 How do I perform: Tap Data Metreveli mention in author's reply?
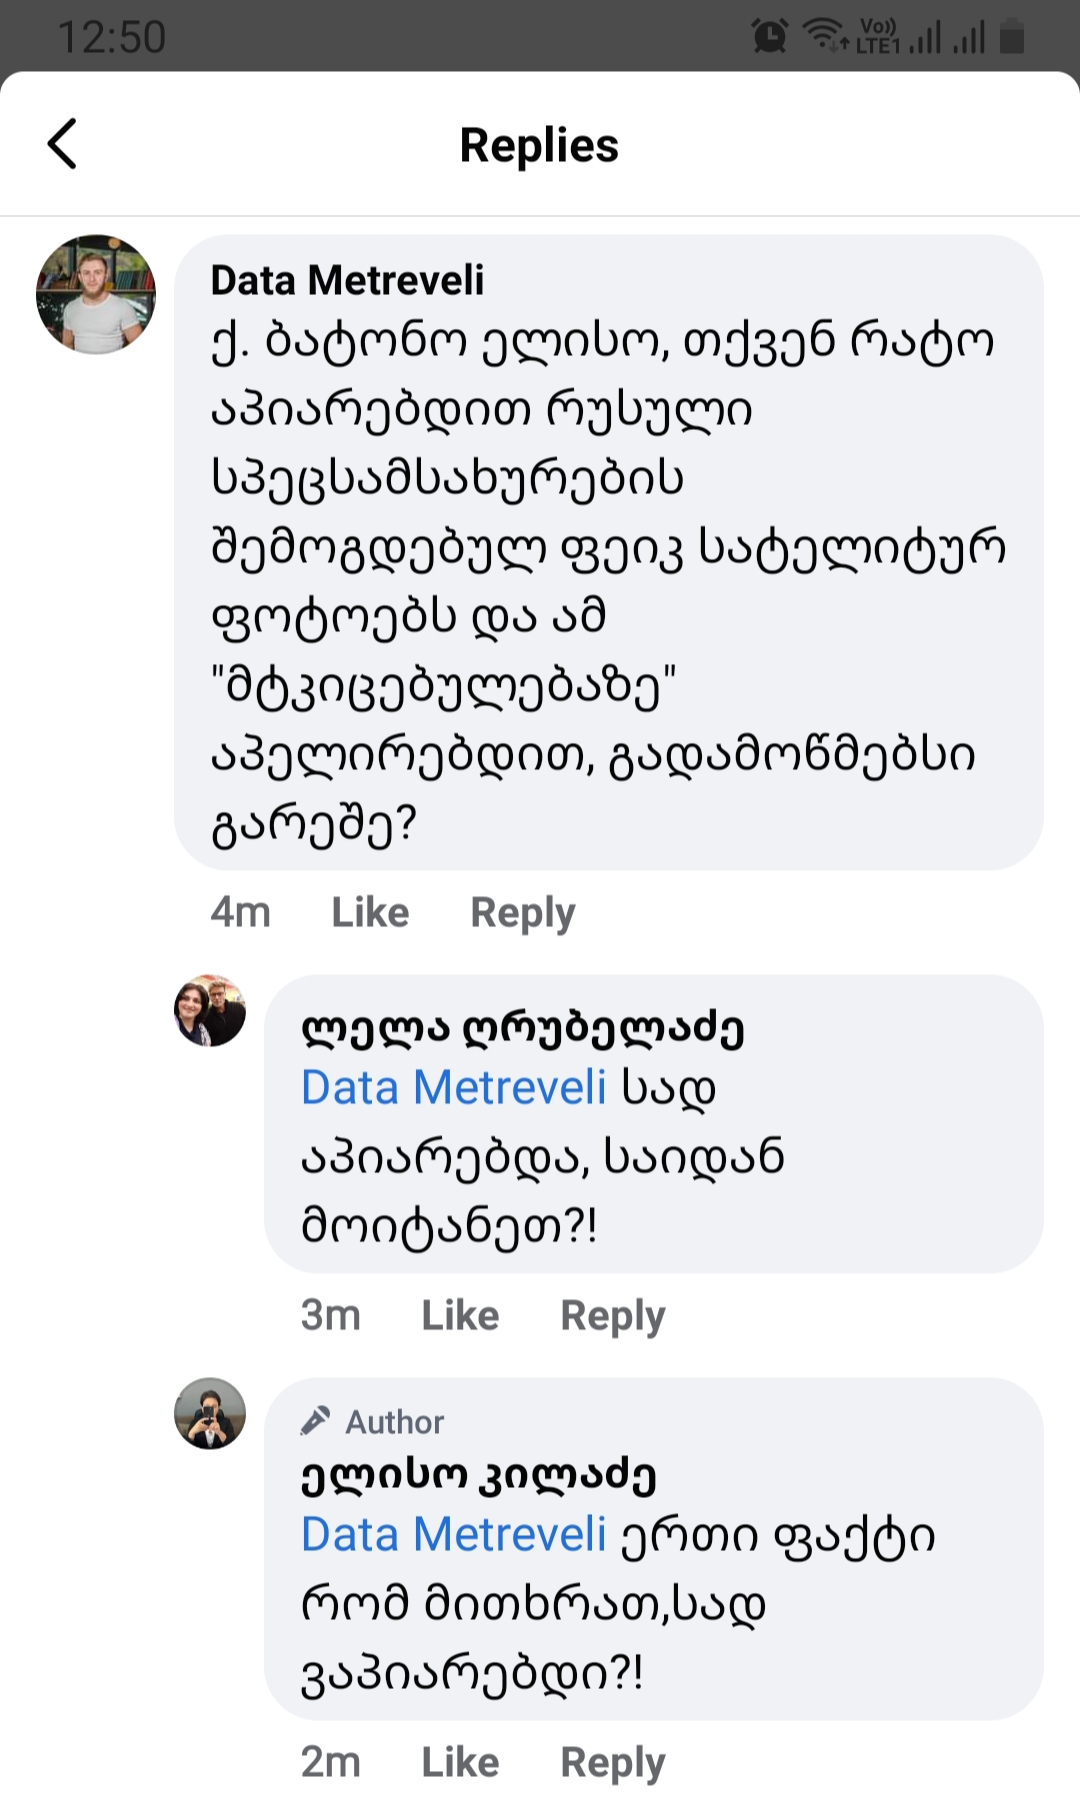(454, 1535)
